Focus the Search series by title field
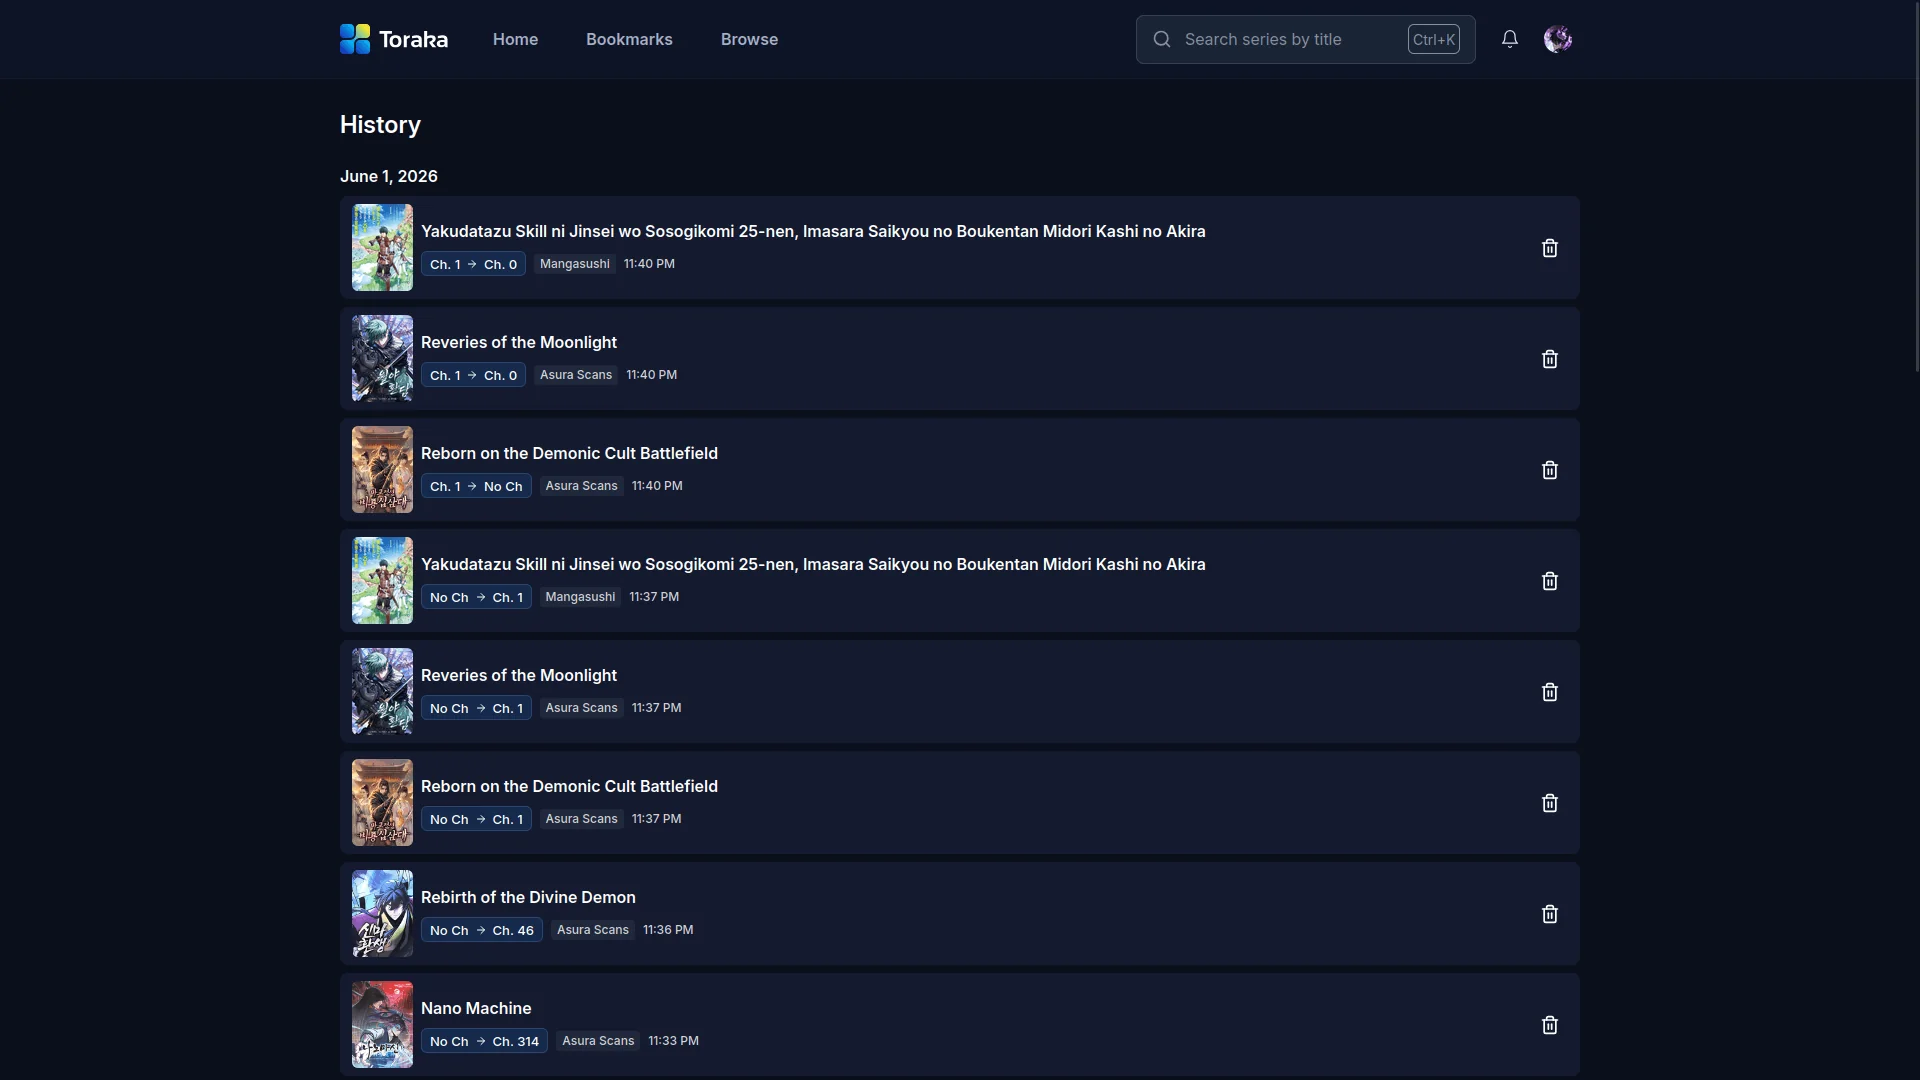The image size is (1920, 1080). coord(1305,39)
